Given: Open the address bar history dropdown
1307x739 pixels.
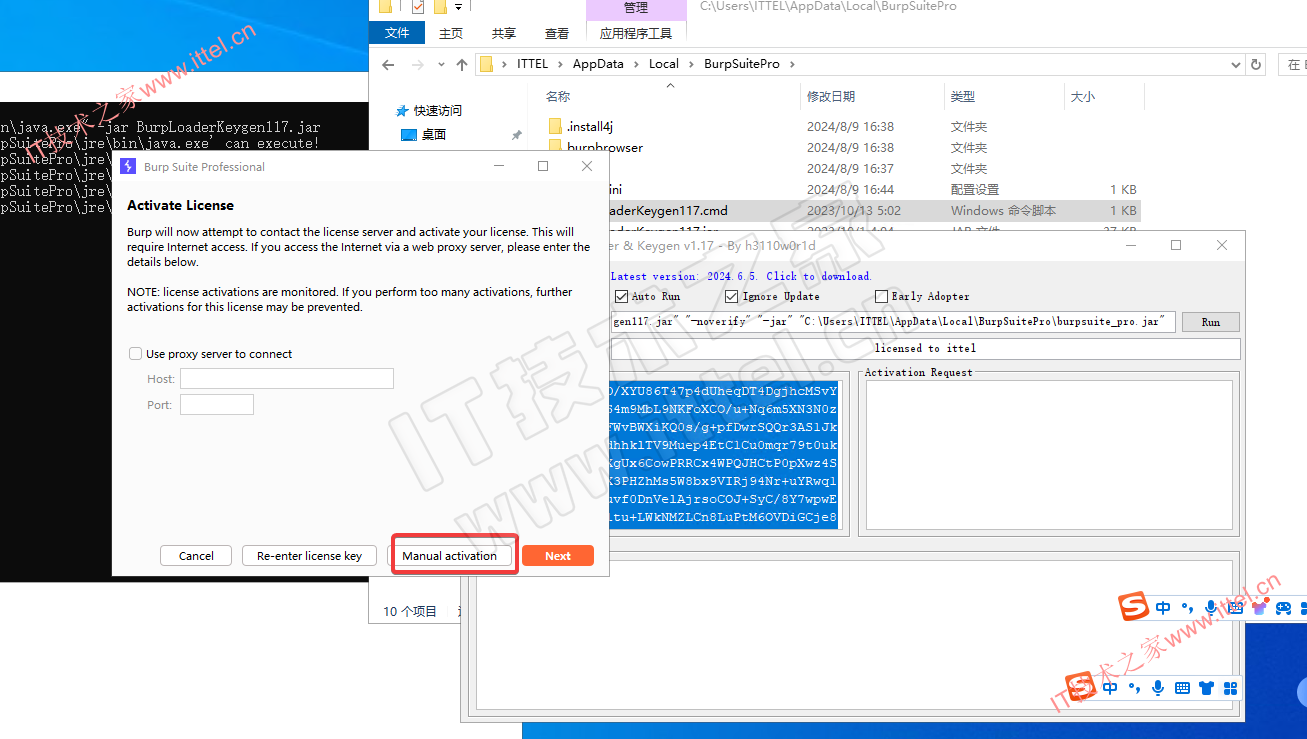Looking at the screenshot, I should click(x=1236, y=64).
